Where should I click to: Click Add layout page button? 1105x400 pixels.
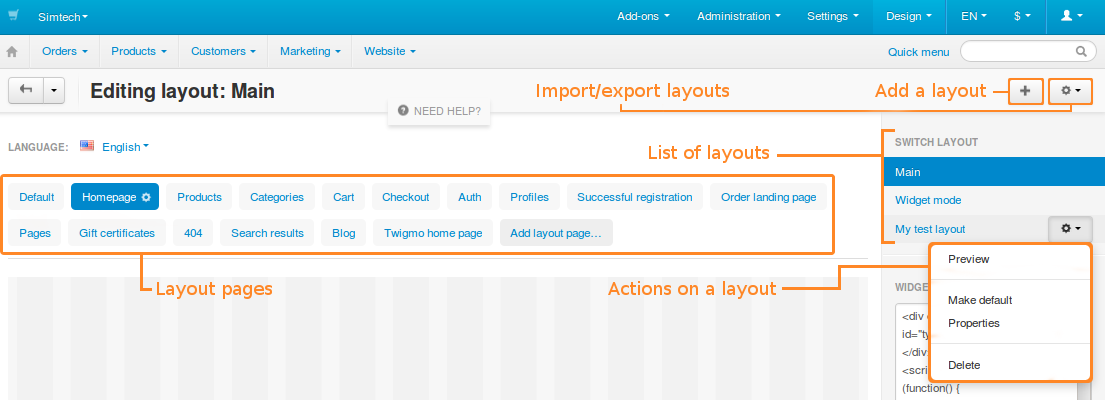point(556,233)
